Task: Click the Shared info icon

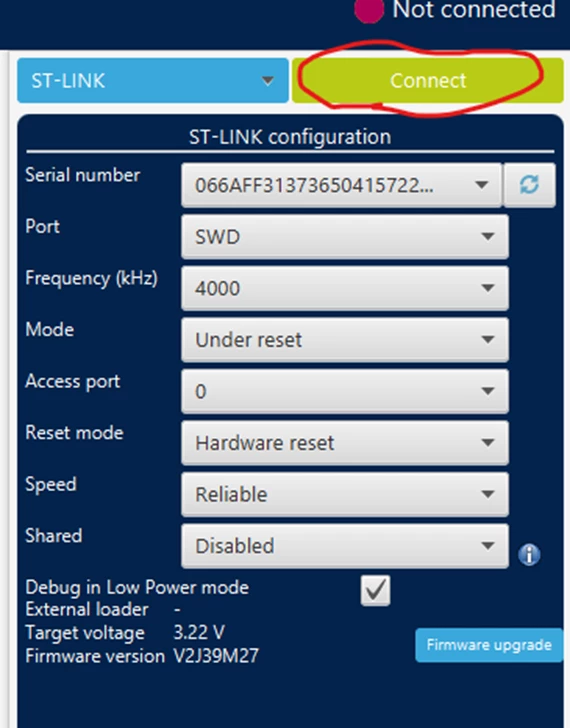Action: [x=529, y=554]
